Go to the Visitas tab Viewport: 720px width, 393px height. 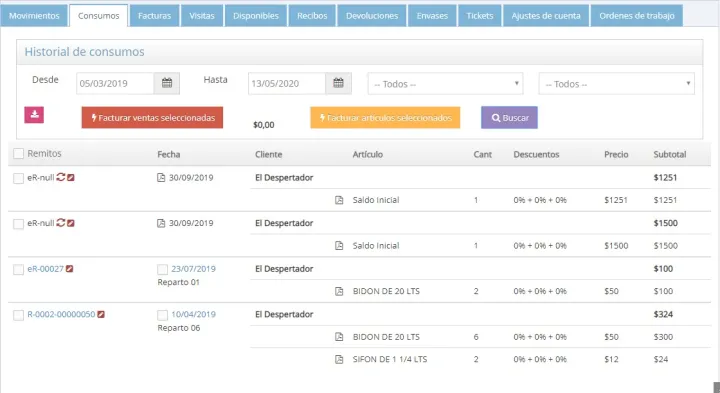coord(202,16)
